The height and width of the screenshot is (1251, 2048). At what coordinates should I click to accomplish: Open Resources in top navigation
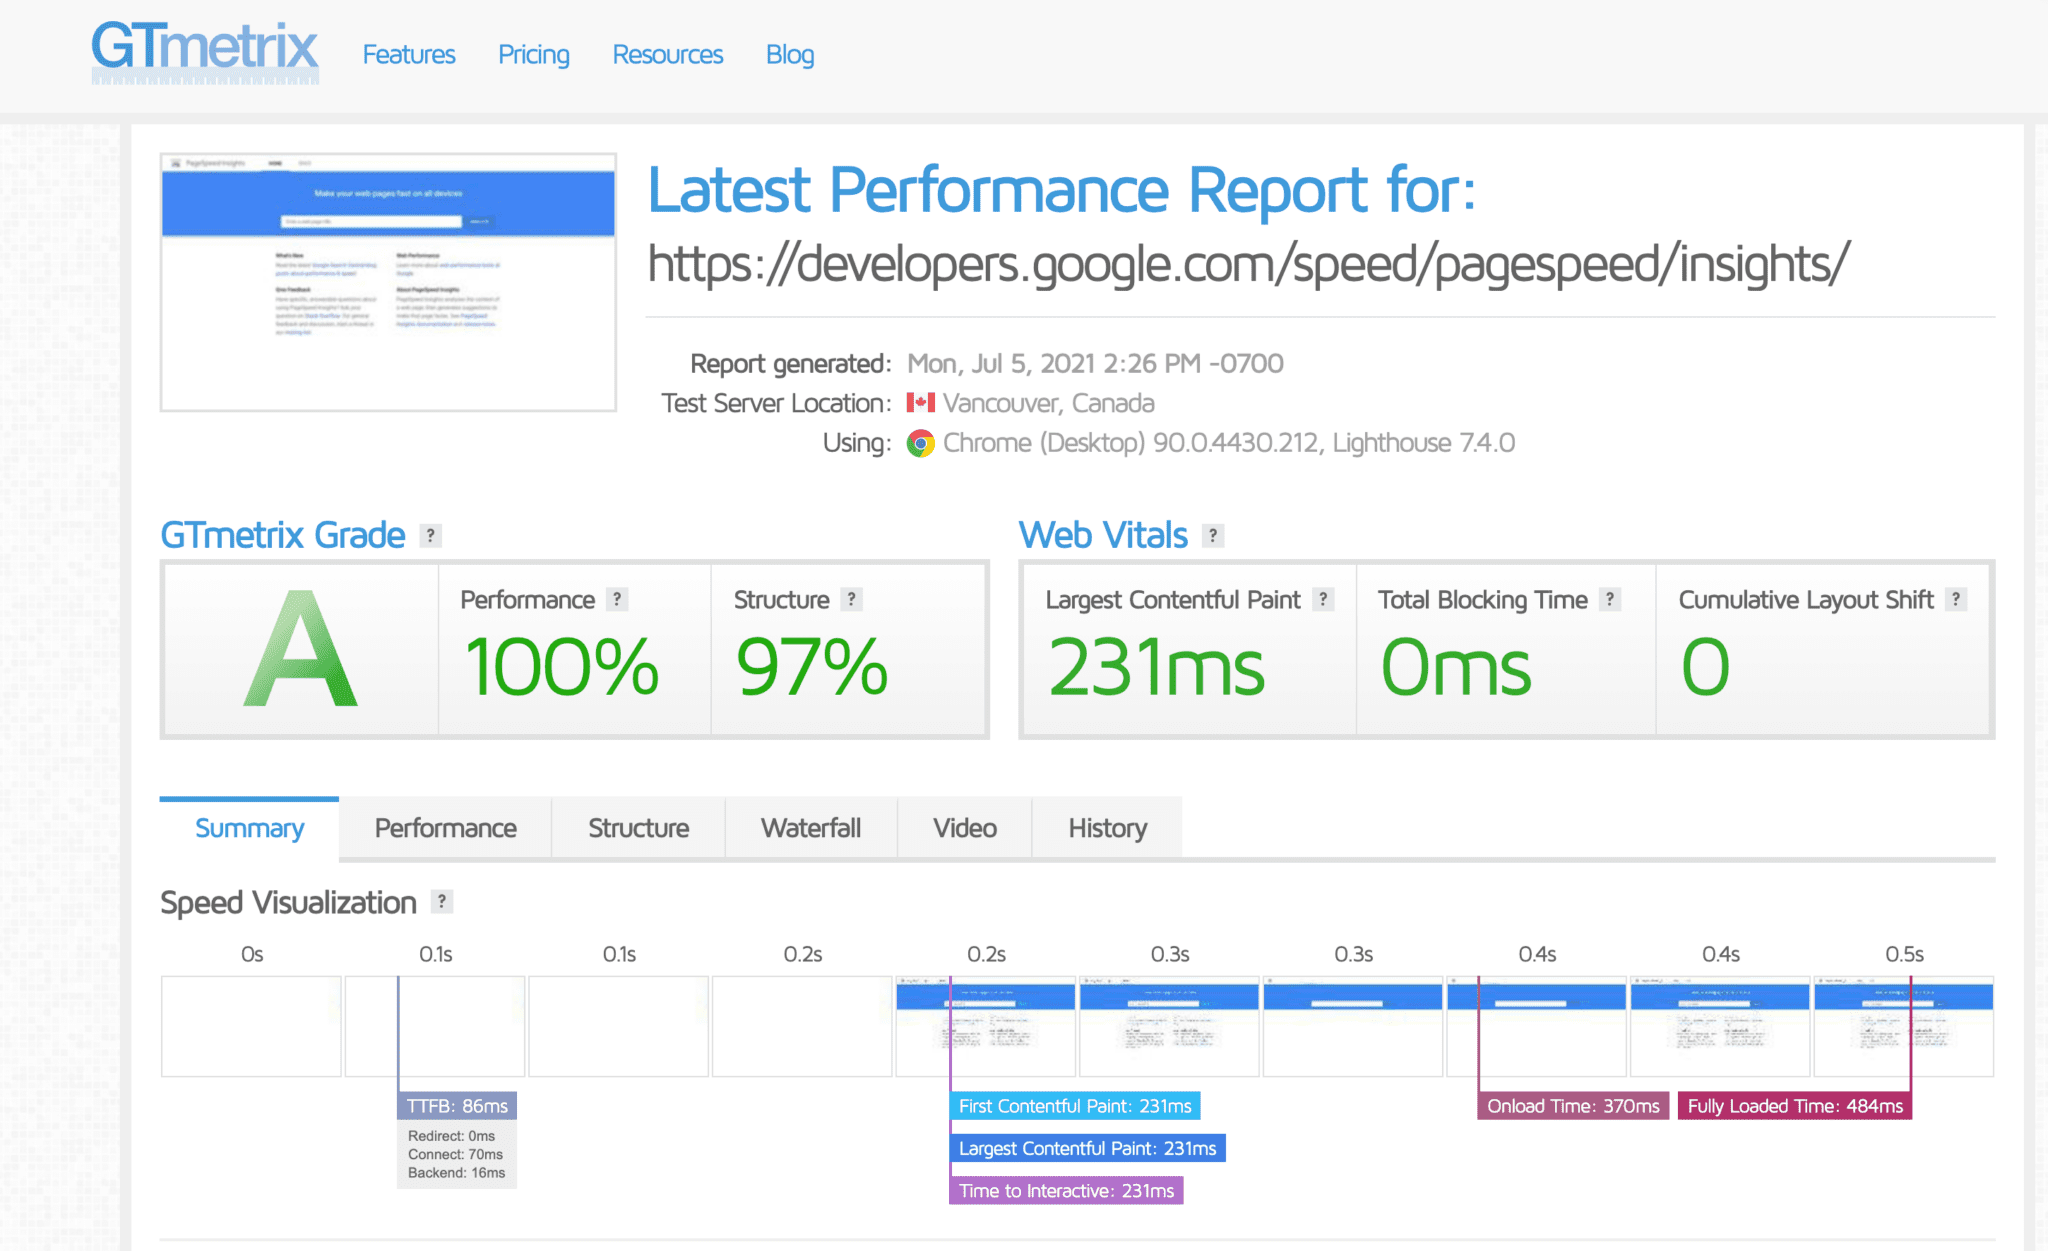(667, 55)
